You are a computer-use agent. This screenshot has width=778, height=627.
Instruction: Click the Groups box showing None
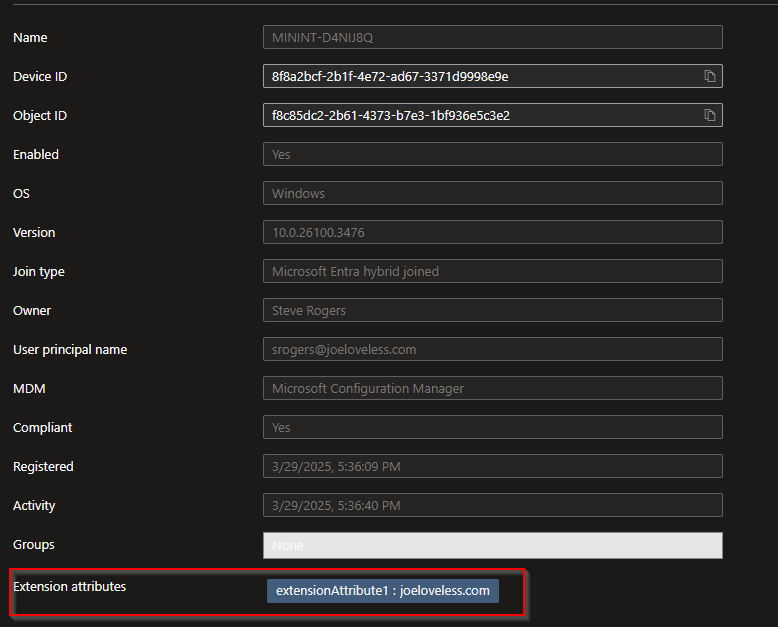point(492,545)
